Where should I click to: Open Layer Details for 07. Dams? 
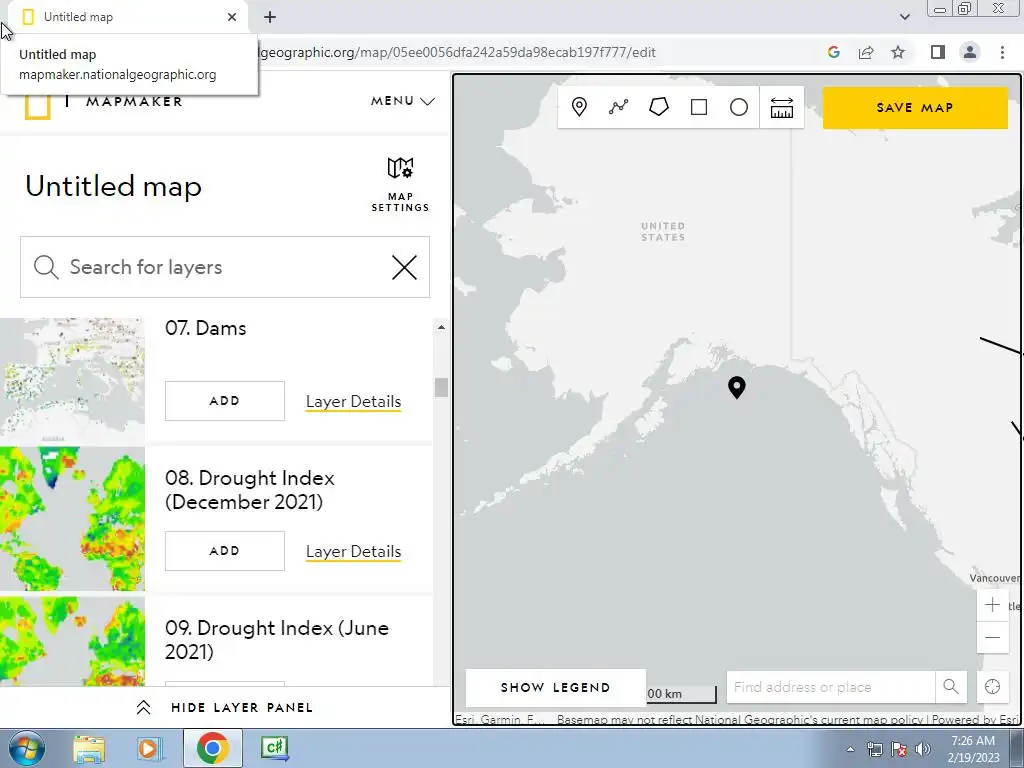[353, 402]
